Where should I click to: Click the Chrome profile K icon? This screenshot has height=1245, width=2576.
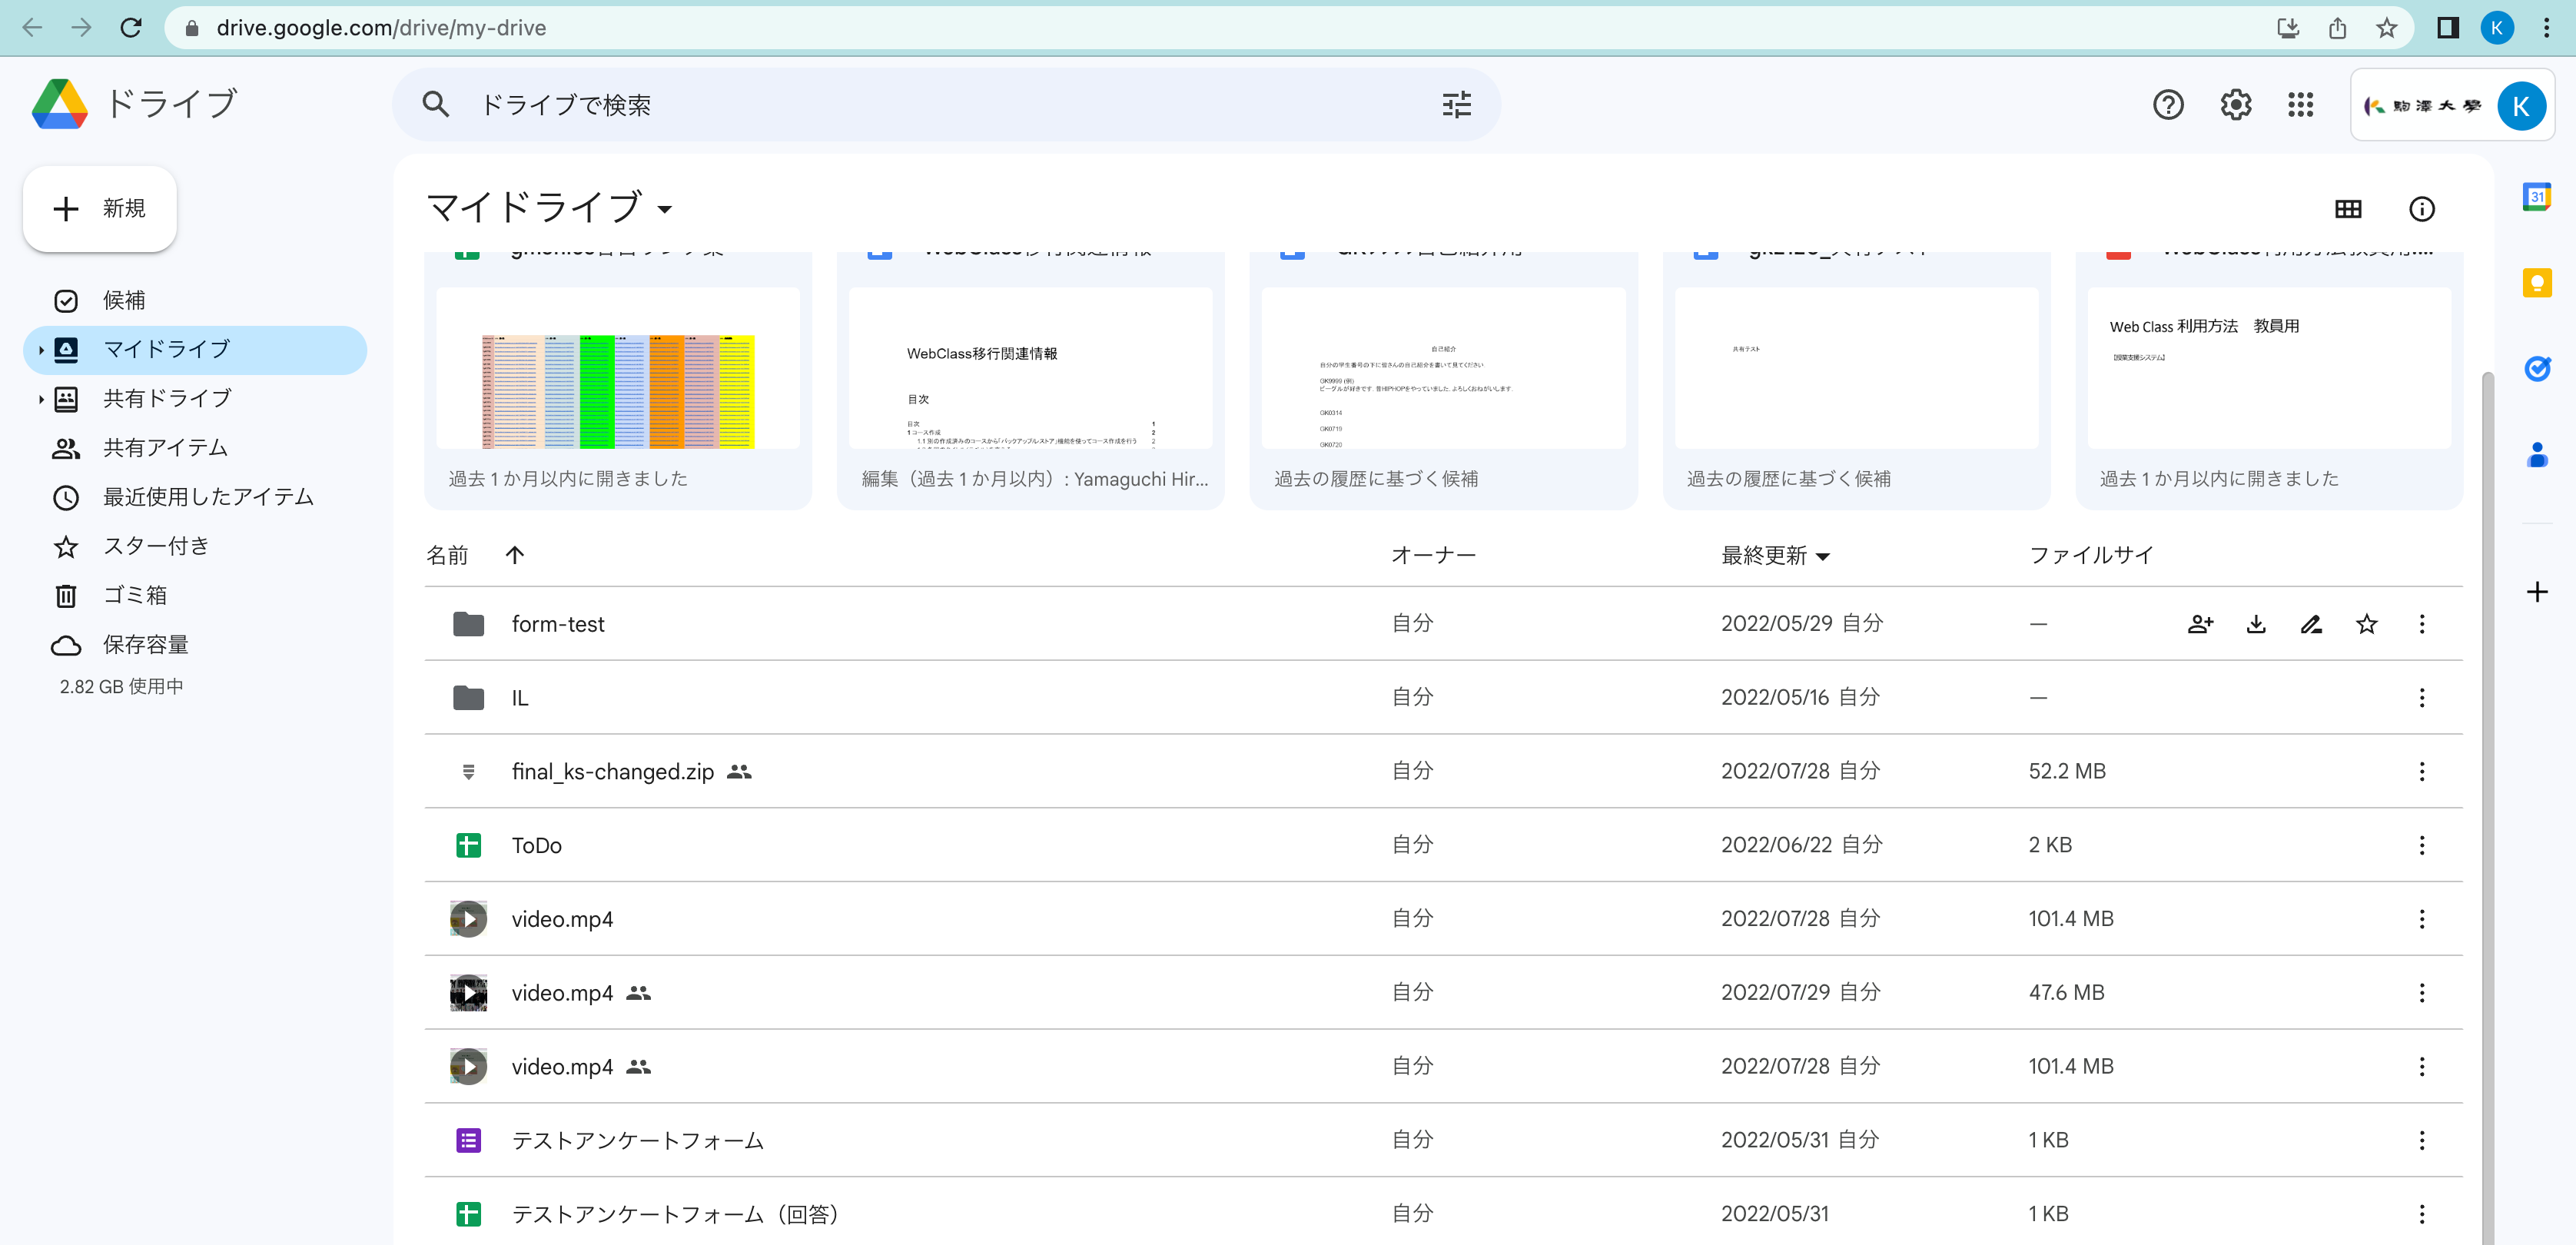tap(2496, 28)
